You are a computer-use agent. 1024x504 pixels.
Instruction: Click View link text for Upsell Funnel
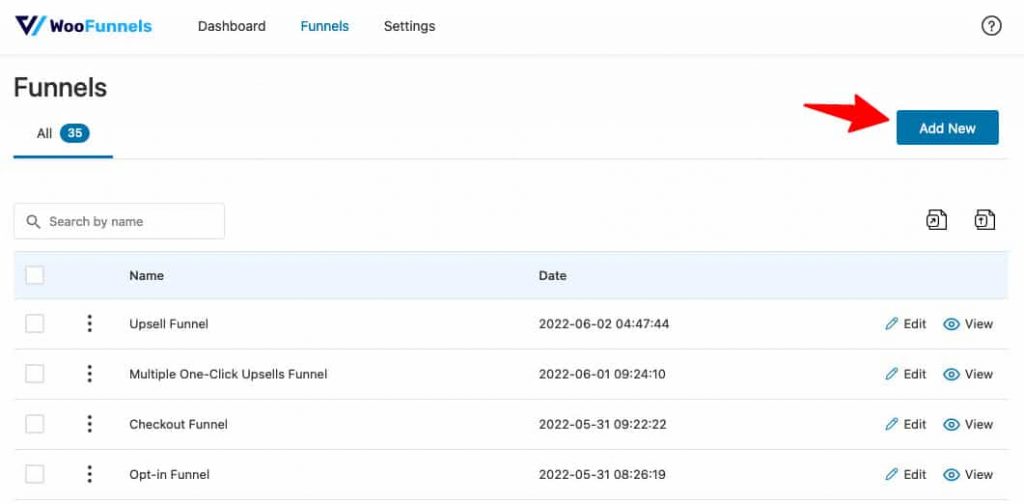pyautogui.click(x=979, y=323)
